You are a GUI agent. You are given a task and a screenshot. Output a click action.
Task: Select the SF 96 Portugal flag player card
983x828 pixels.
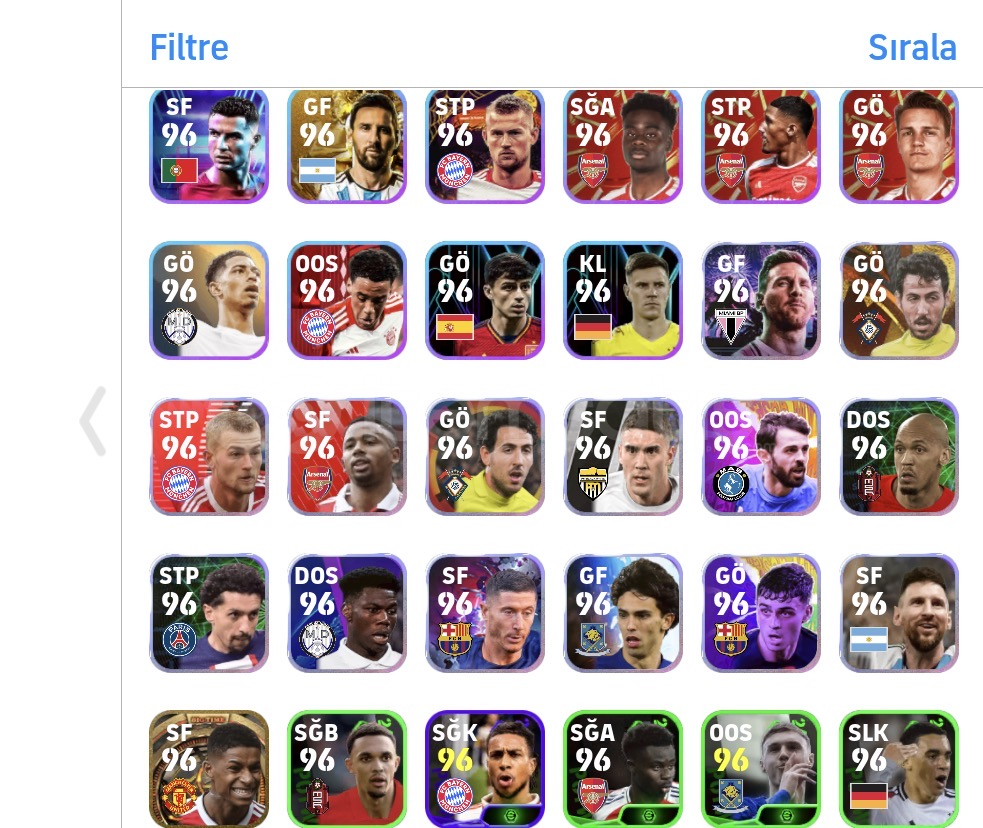coord(209,145)
